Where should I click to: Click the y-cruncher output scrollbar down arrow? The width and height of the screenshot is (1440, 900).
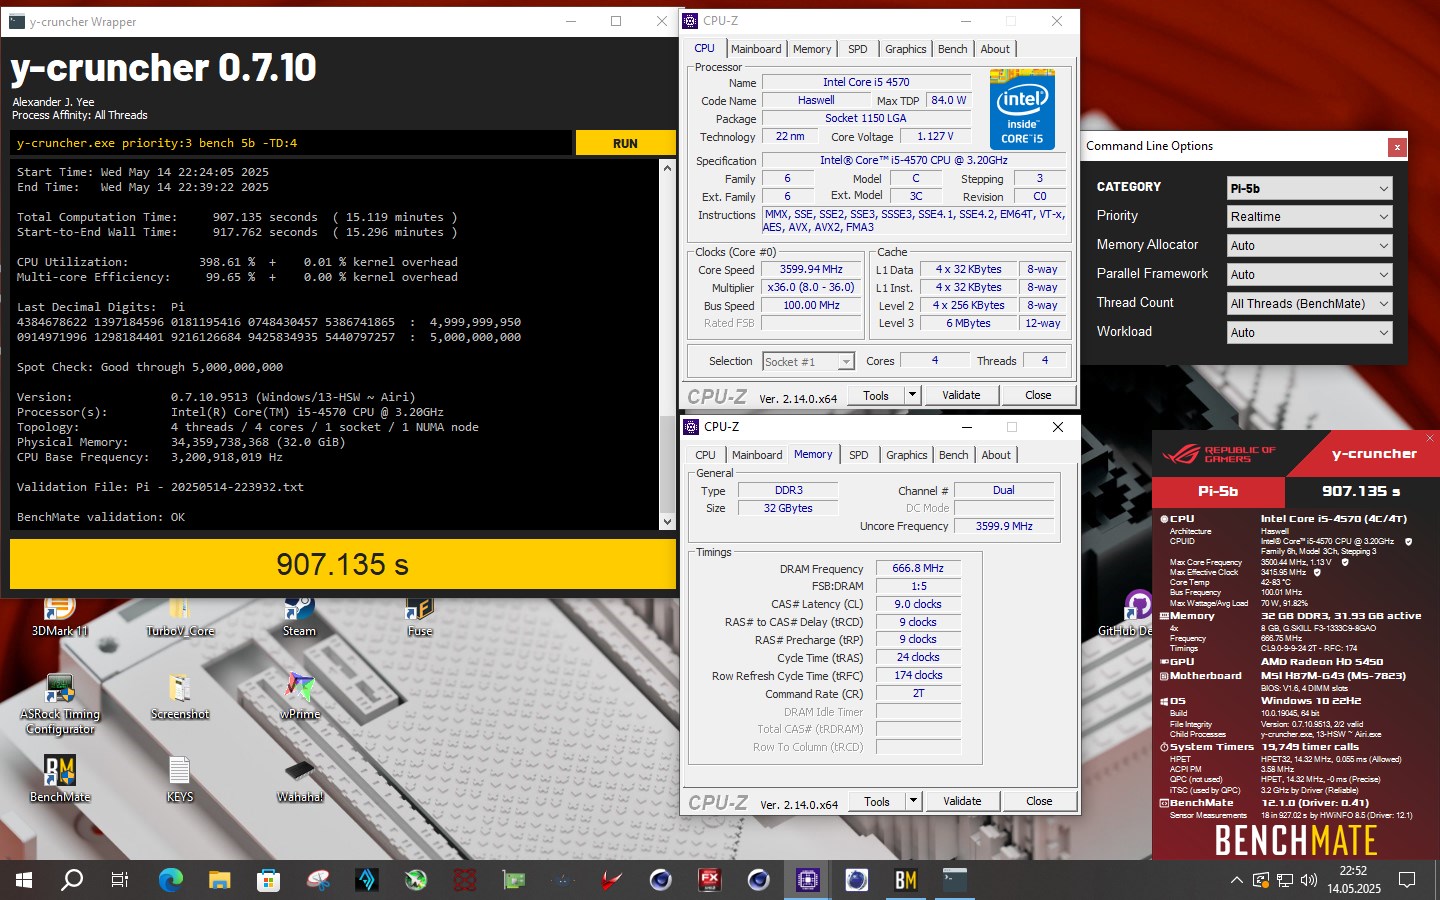pyautogui.click(x=667, y=521)
